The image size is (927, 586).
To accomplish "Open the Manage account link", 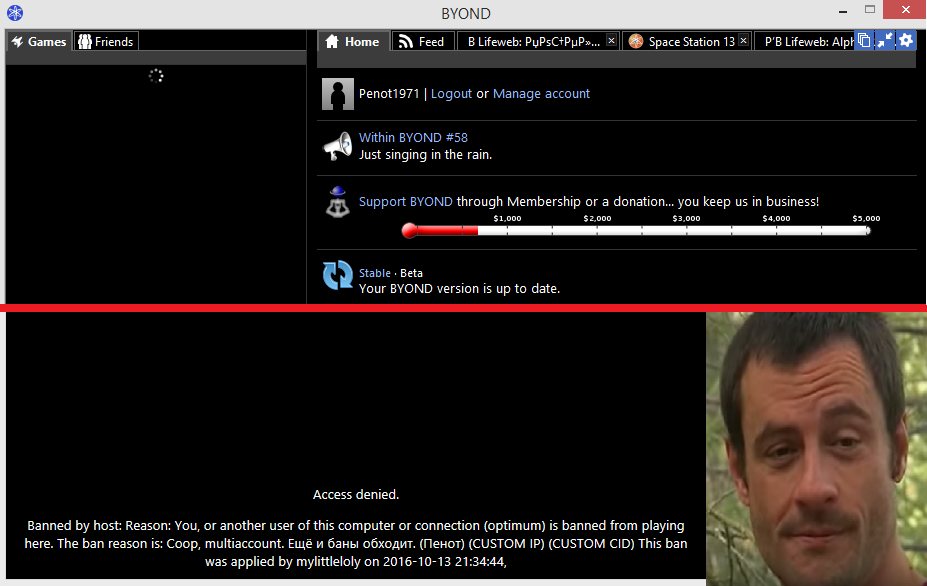I will coord(541,93).
